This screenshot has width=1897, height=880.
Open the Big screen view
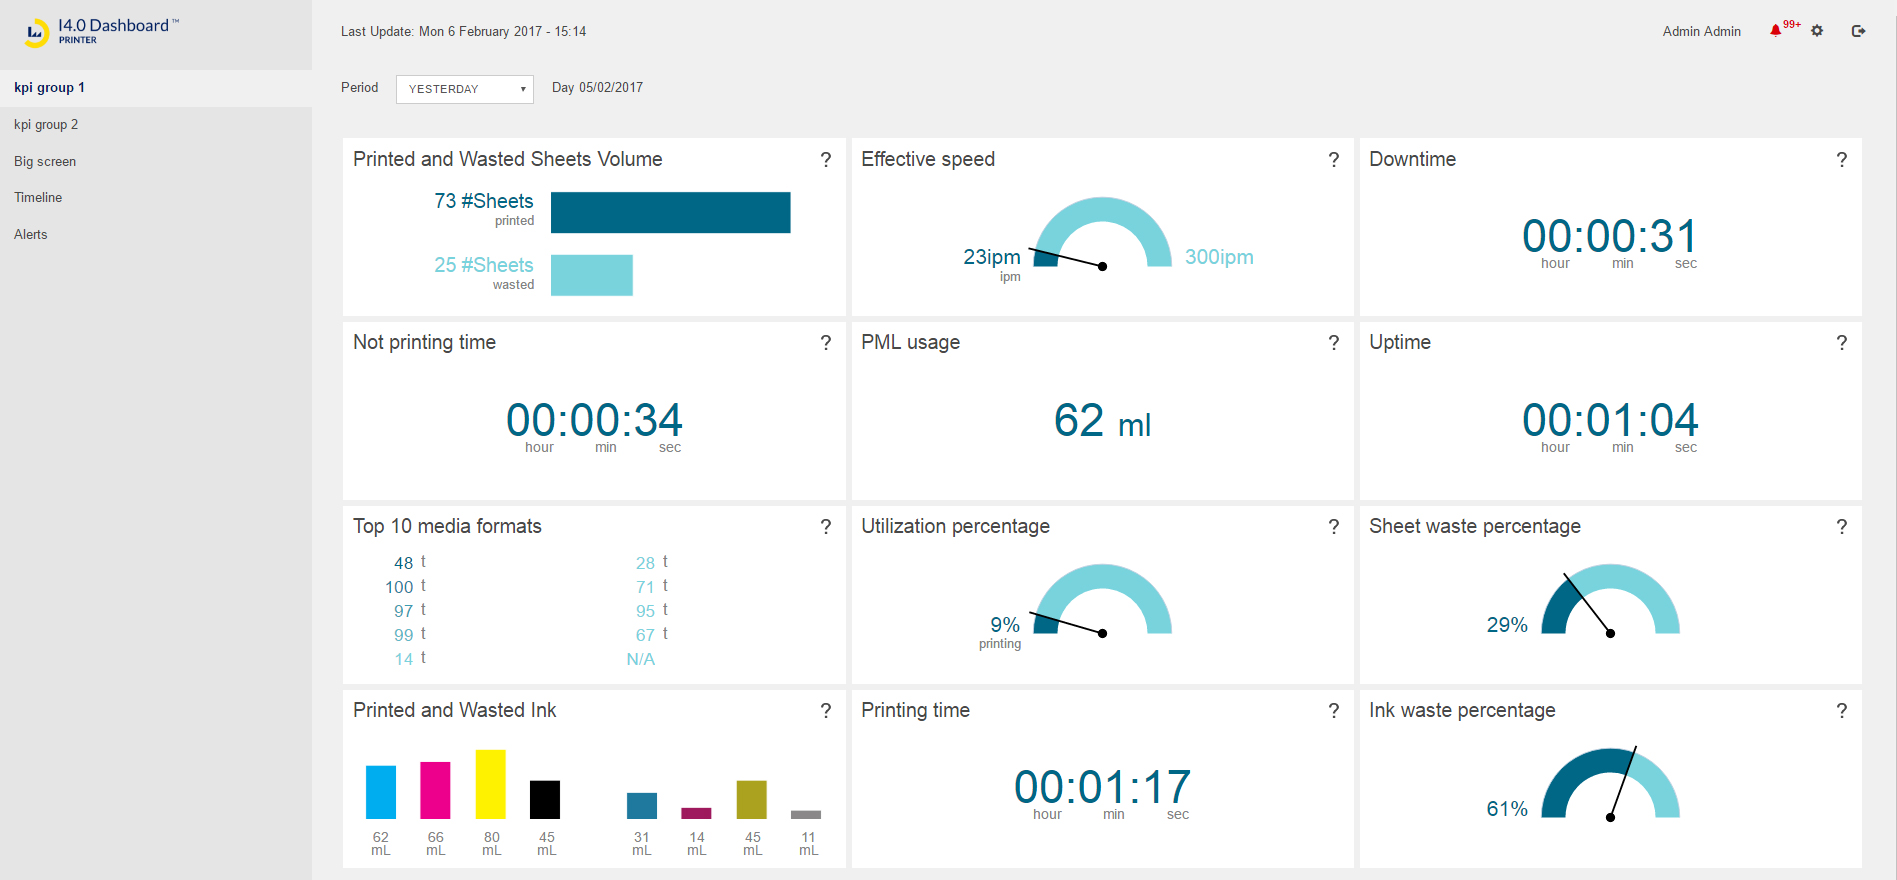pyautogui.click(x=45, y=162)
